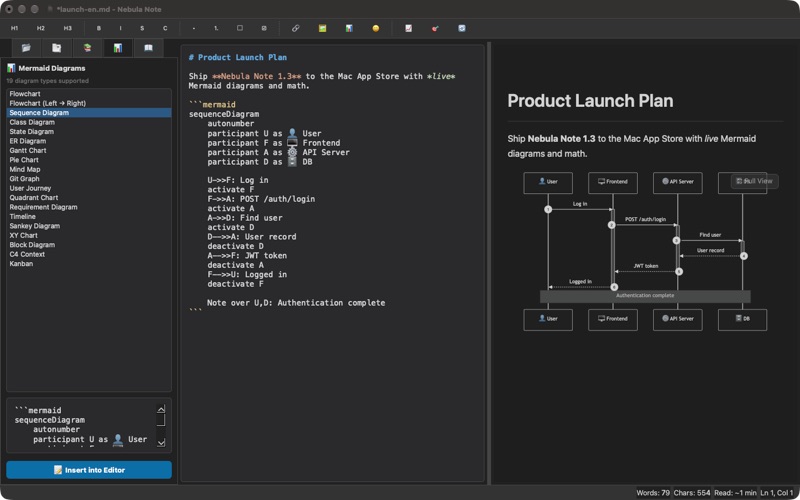Open the document outline sidebar tab
800x500 pixels.
pos(57,48)
